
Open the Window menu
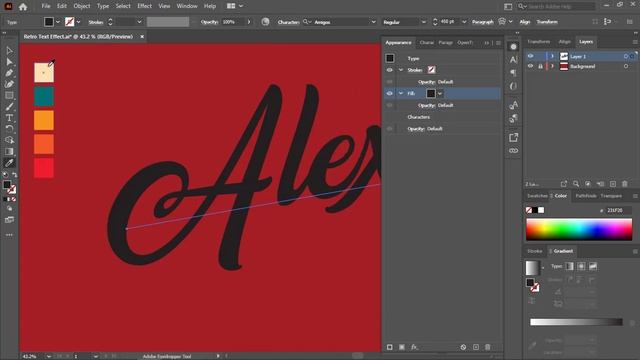[x=187, y=6]
